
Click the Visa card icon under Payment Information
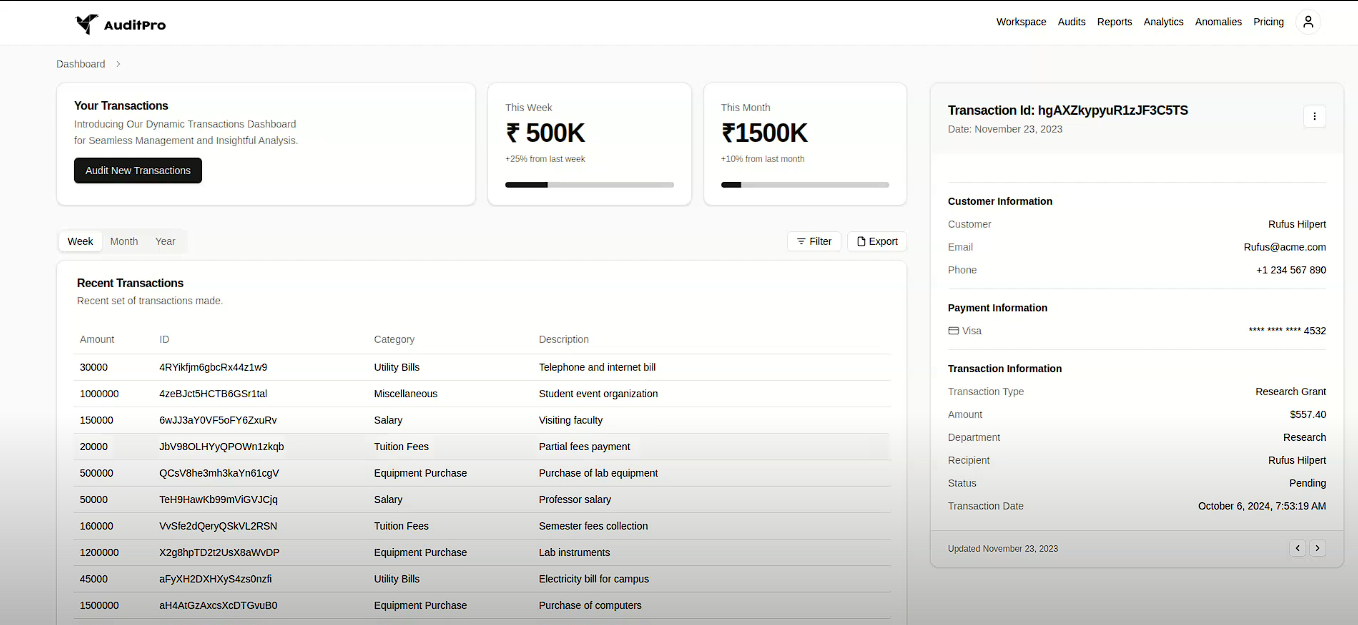point(952,330)
